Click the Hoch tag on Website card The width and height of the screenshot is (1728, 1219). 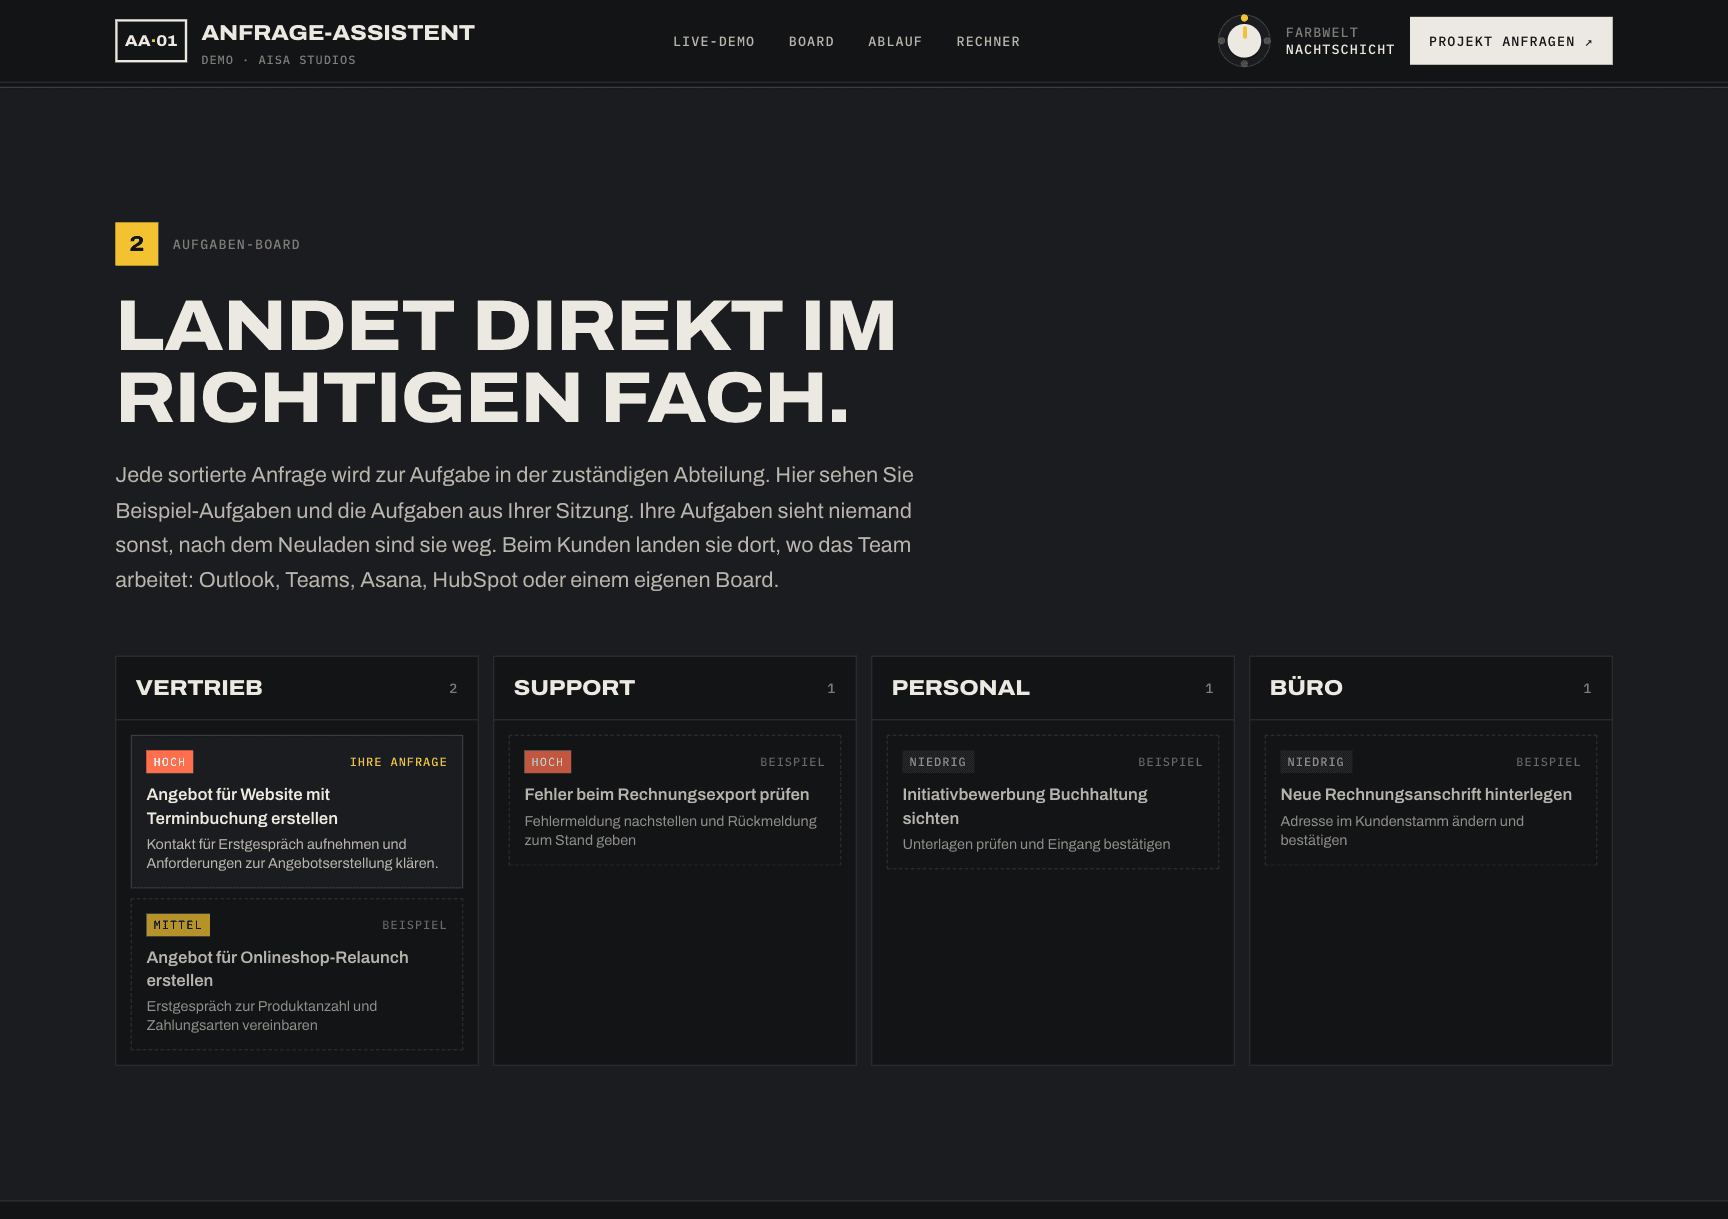coord(170,762)
